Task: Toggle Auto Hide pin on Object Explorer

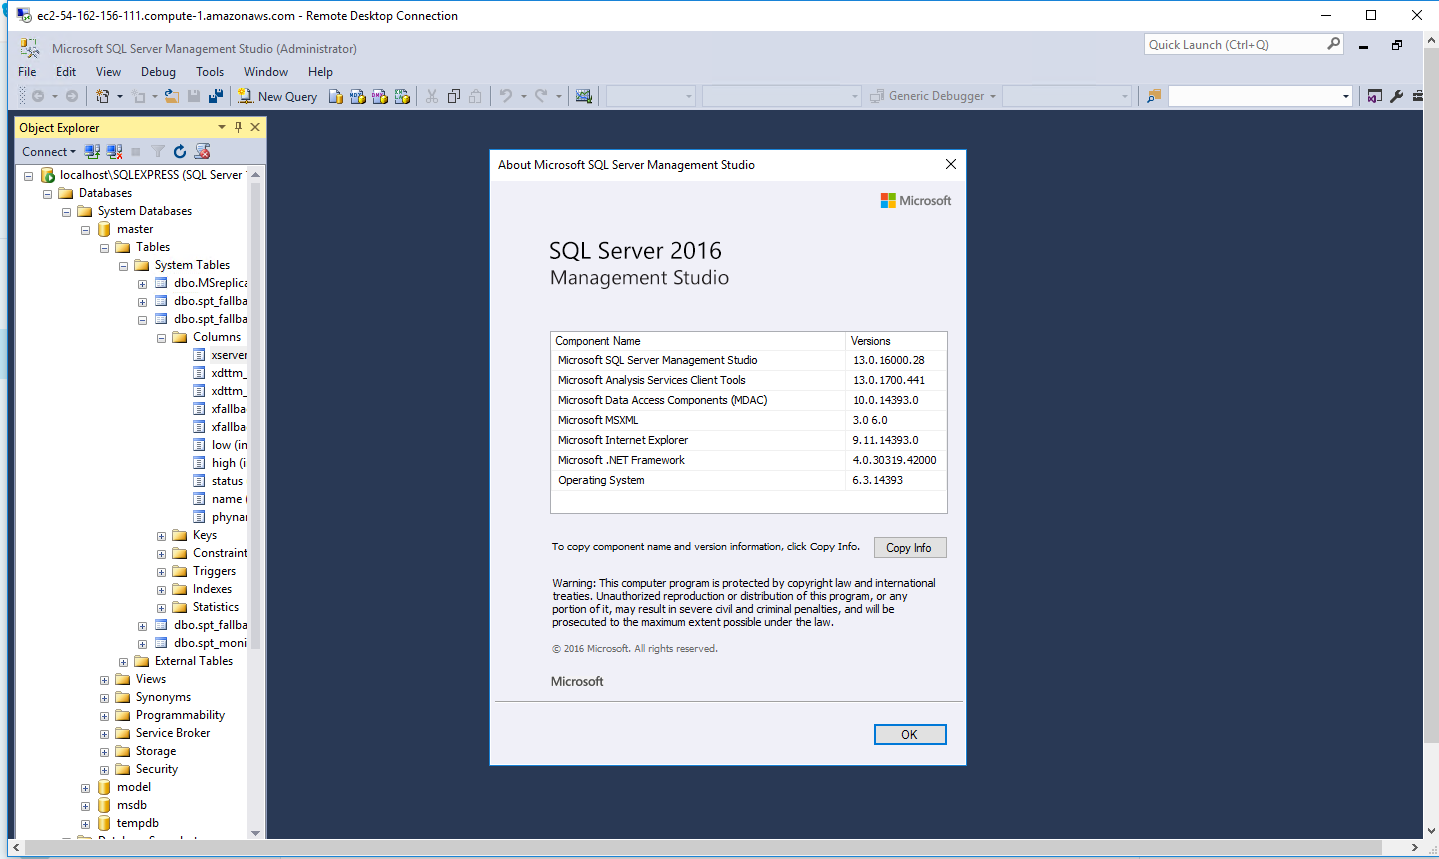Action: click(x=238, y=127)
